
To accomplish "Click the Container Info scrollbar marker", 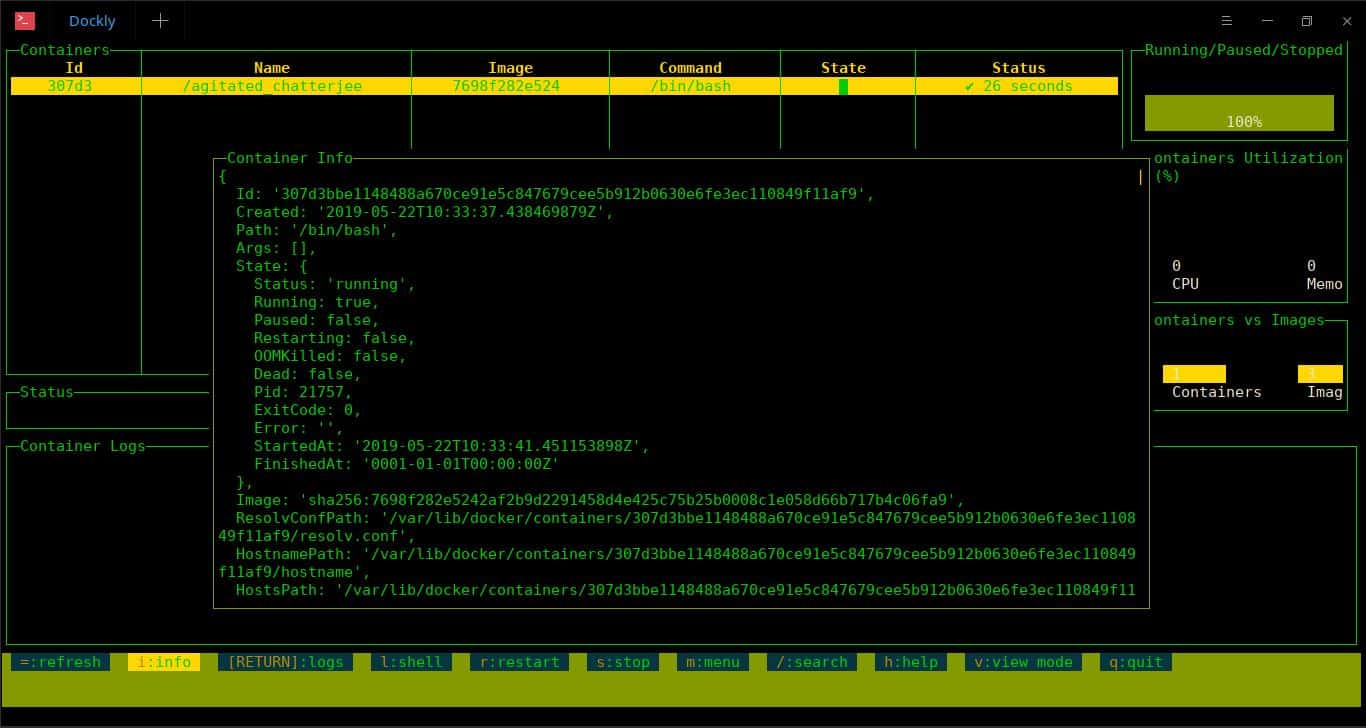I will pyautogui.click(x=1140, y=176).
